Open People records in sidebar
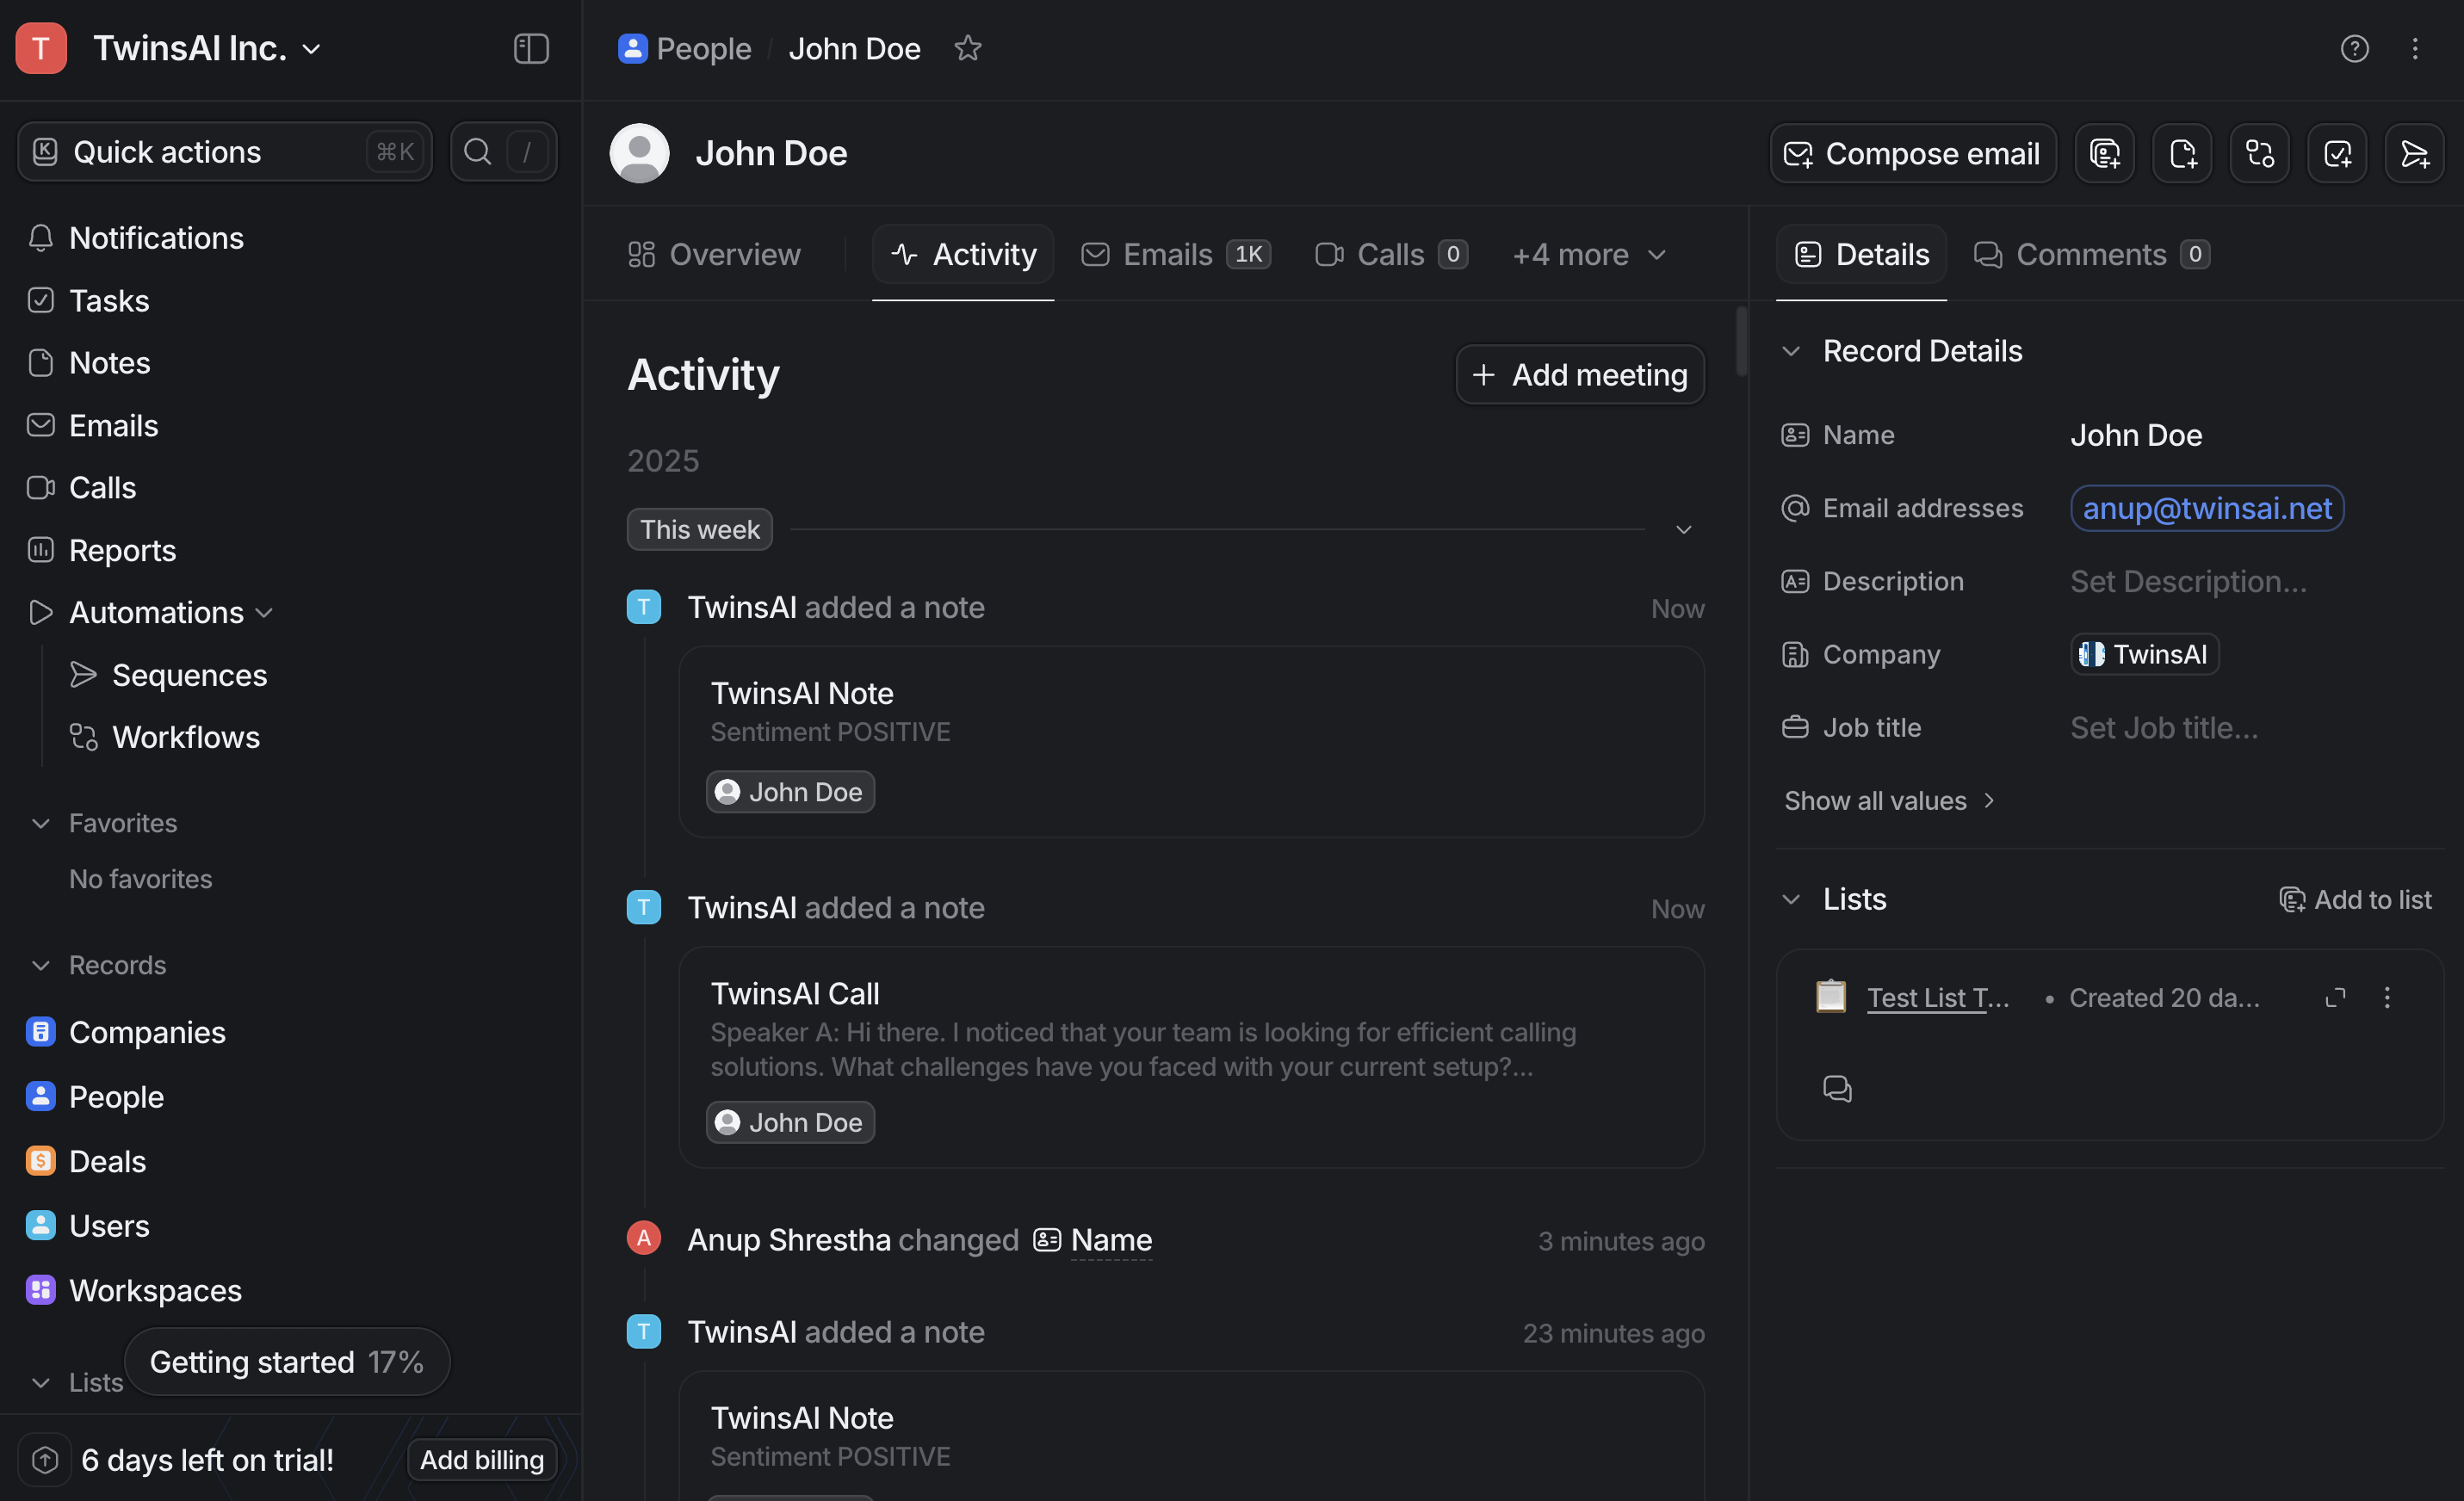2464x1501 pixels. coord(95,1097)
